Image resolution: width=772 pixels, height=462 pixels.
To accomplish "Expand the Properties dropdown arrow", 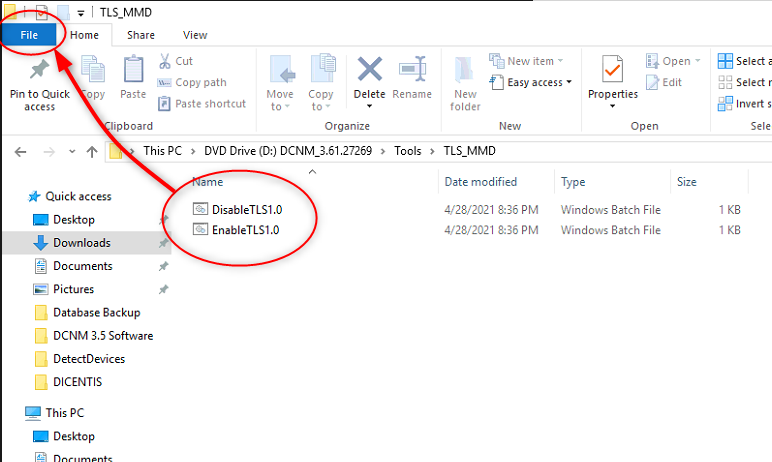I will tap(612, 106).
